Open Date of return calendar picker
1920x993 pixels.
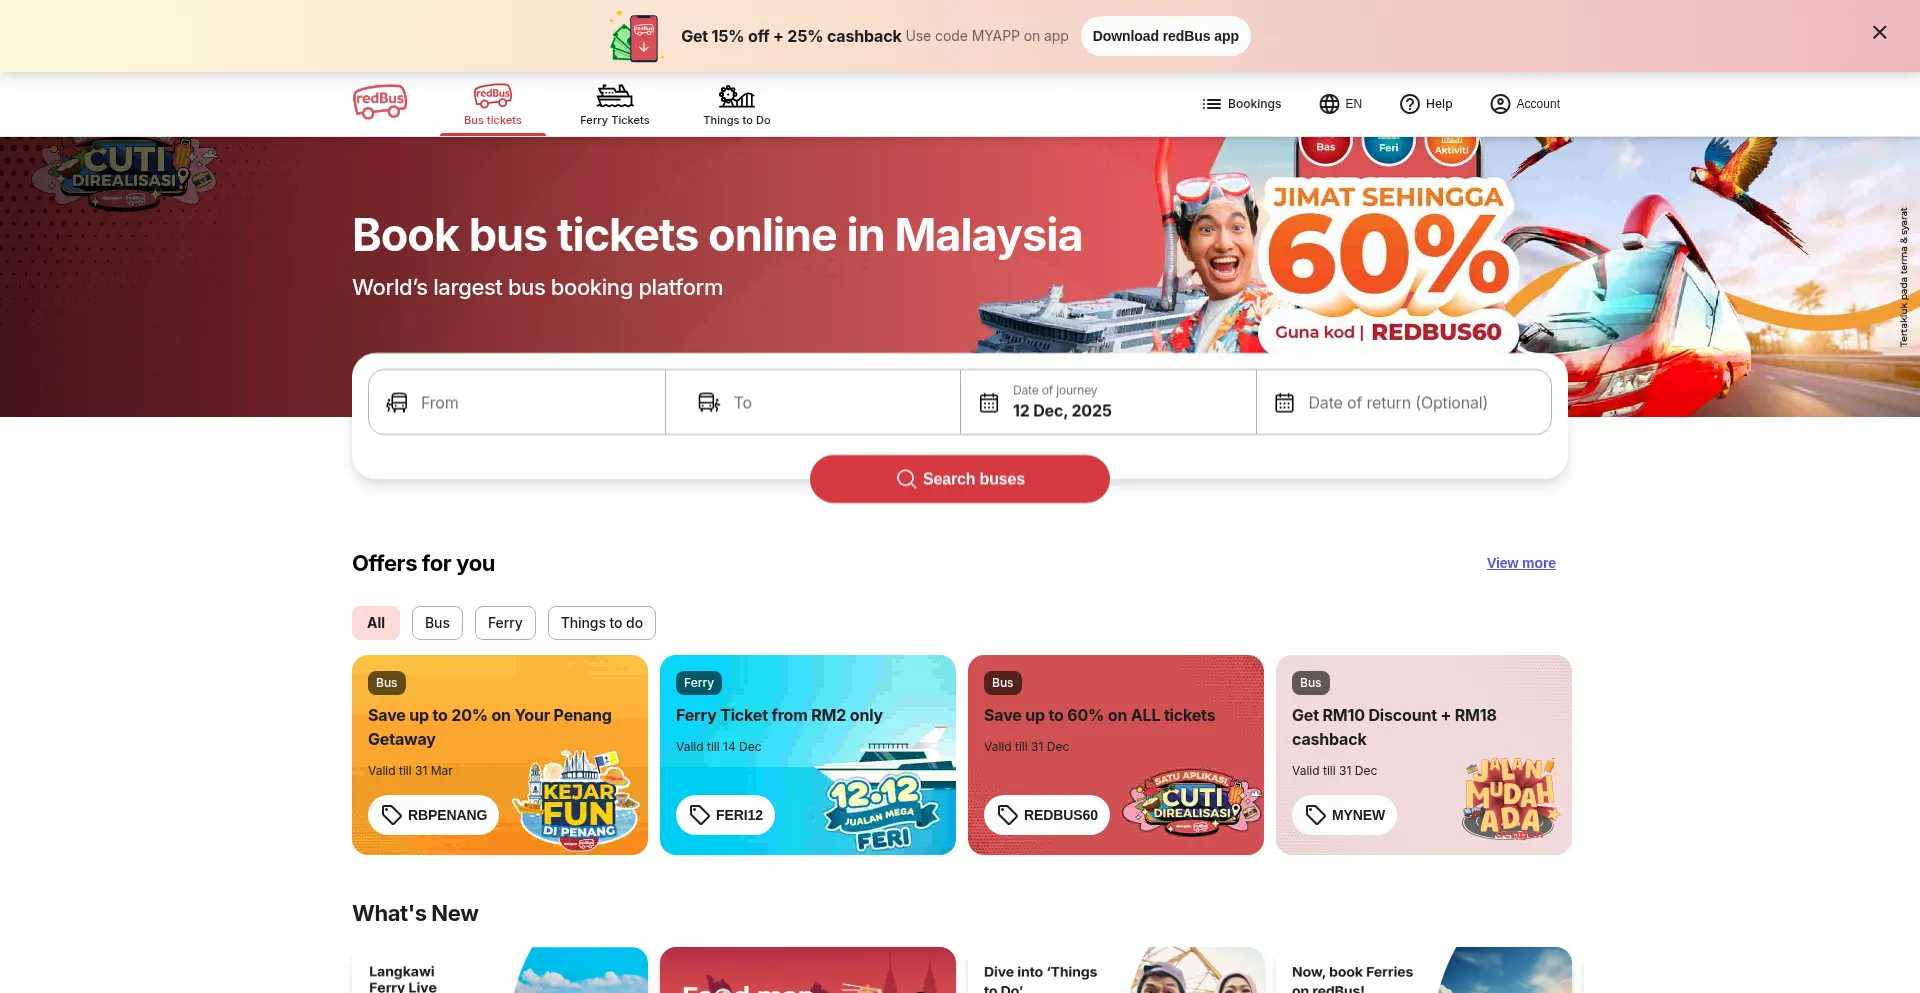coord(1403,402)
